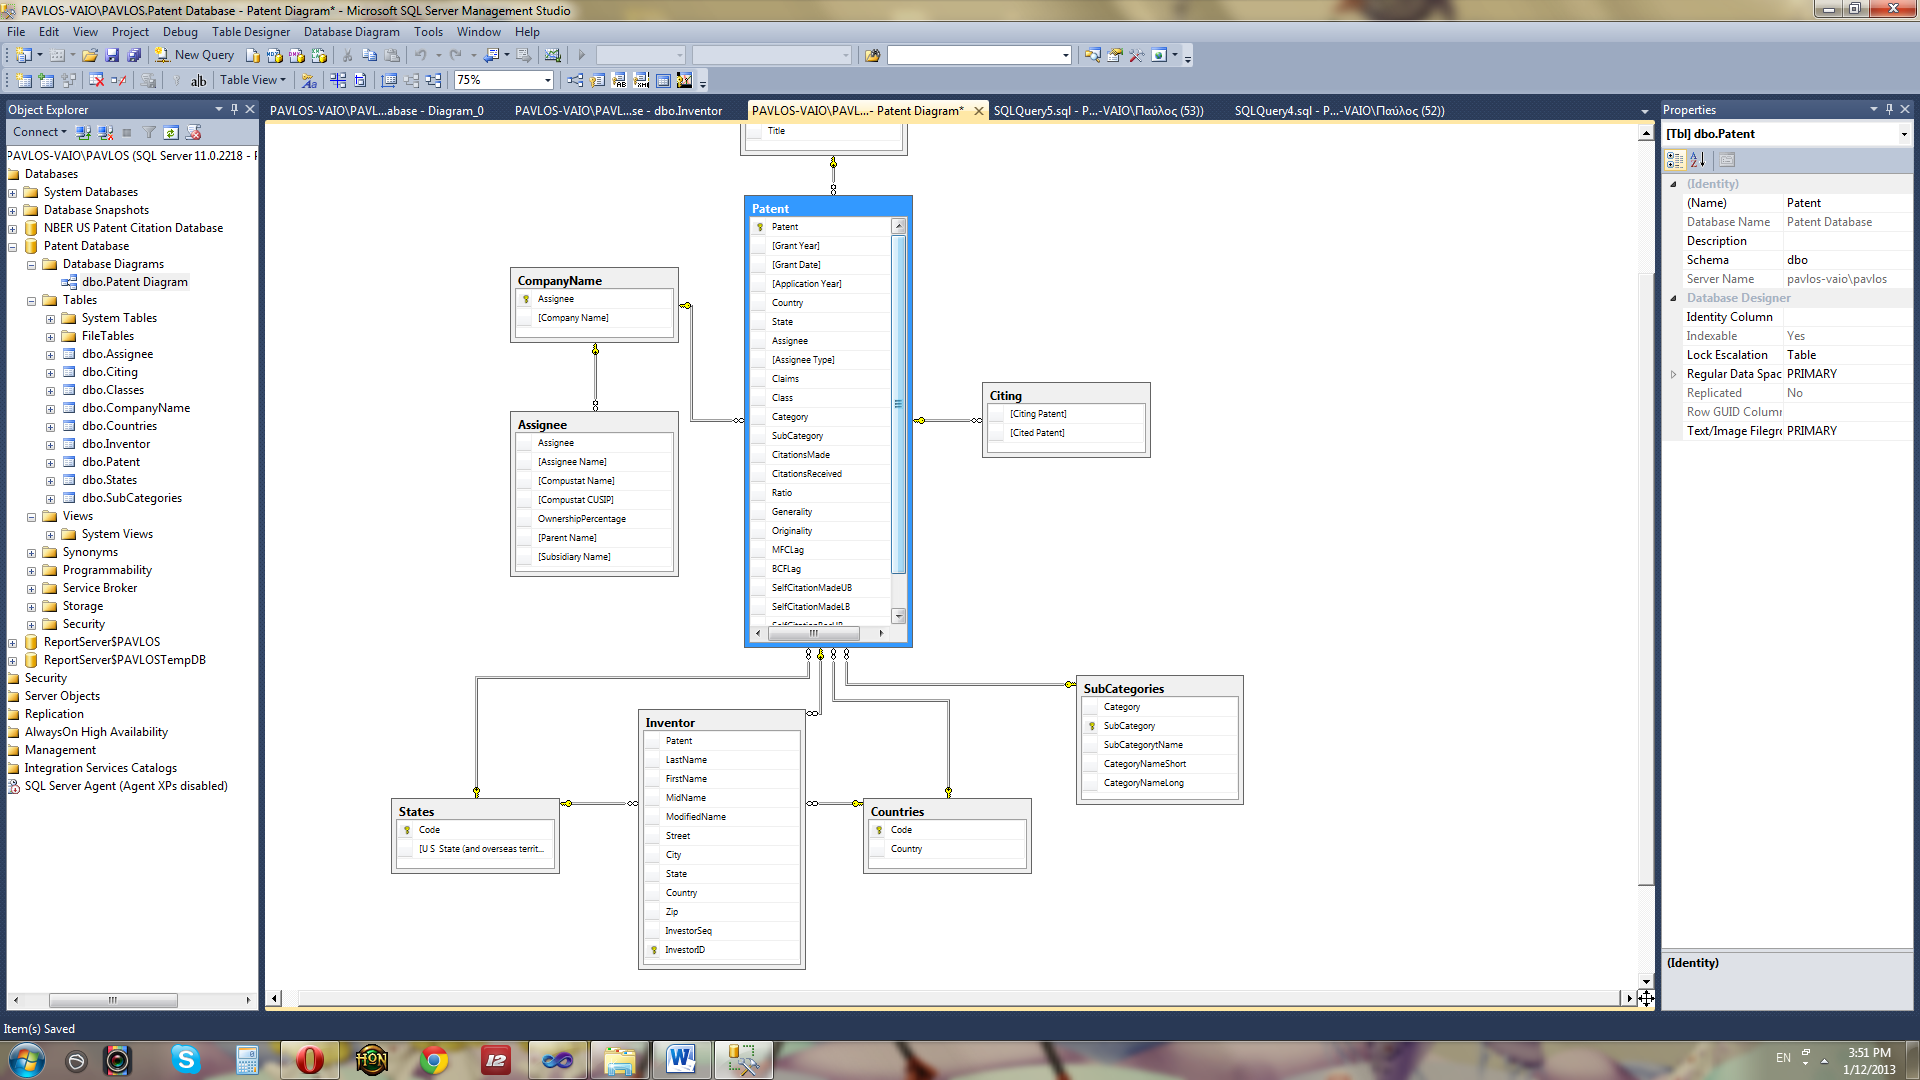Open Google Chrome from the taskbar
1920x1080 pixels.
434,1060
